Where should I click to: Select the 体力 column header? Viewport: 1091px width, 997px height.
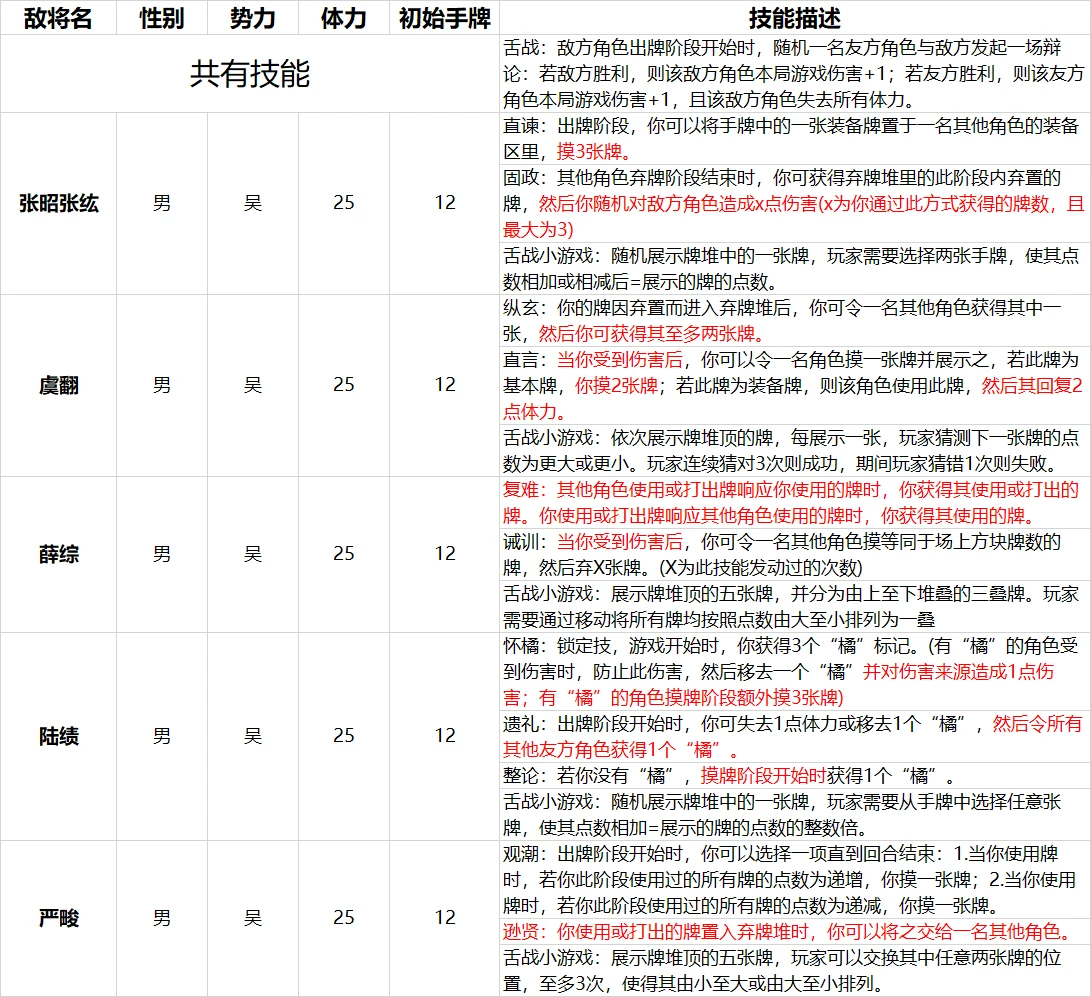click(343, 18)
